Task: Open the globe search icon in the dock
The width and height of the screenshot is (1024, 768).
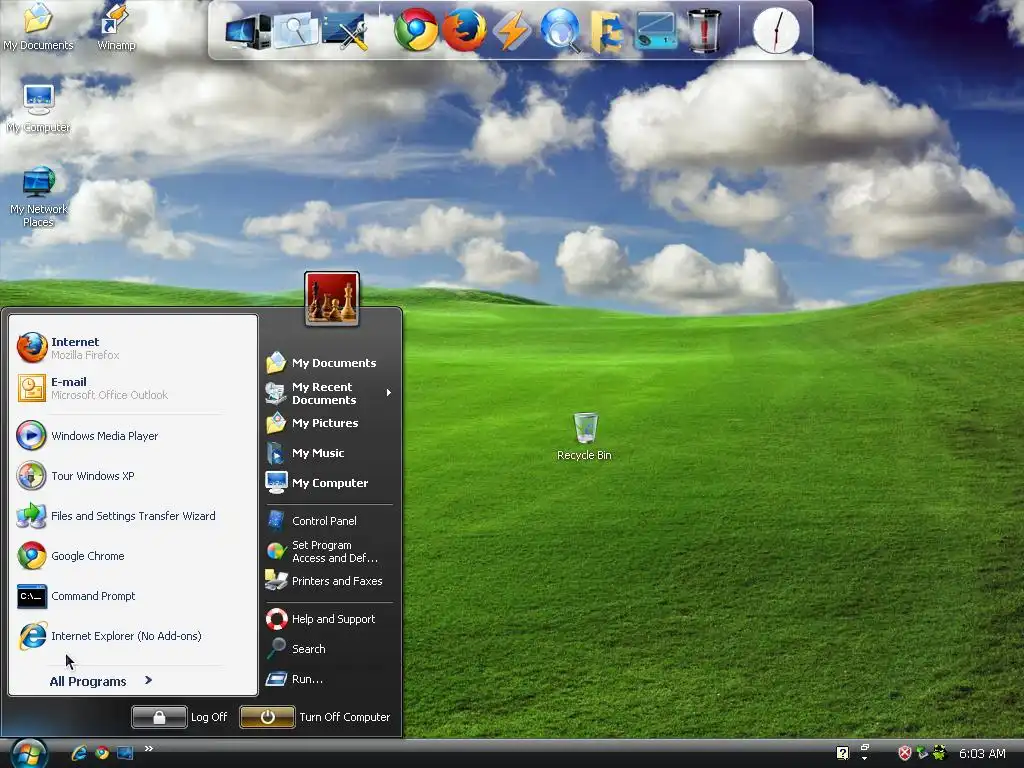Action: point(560,30)
